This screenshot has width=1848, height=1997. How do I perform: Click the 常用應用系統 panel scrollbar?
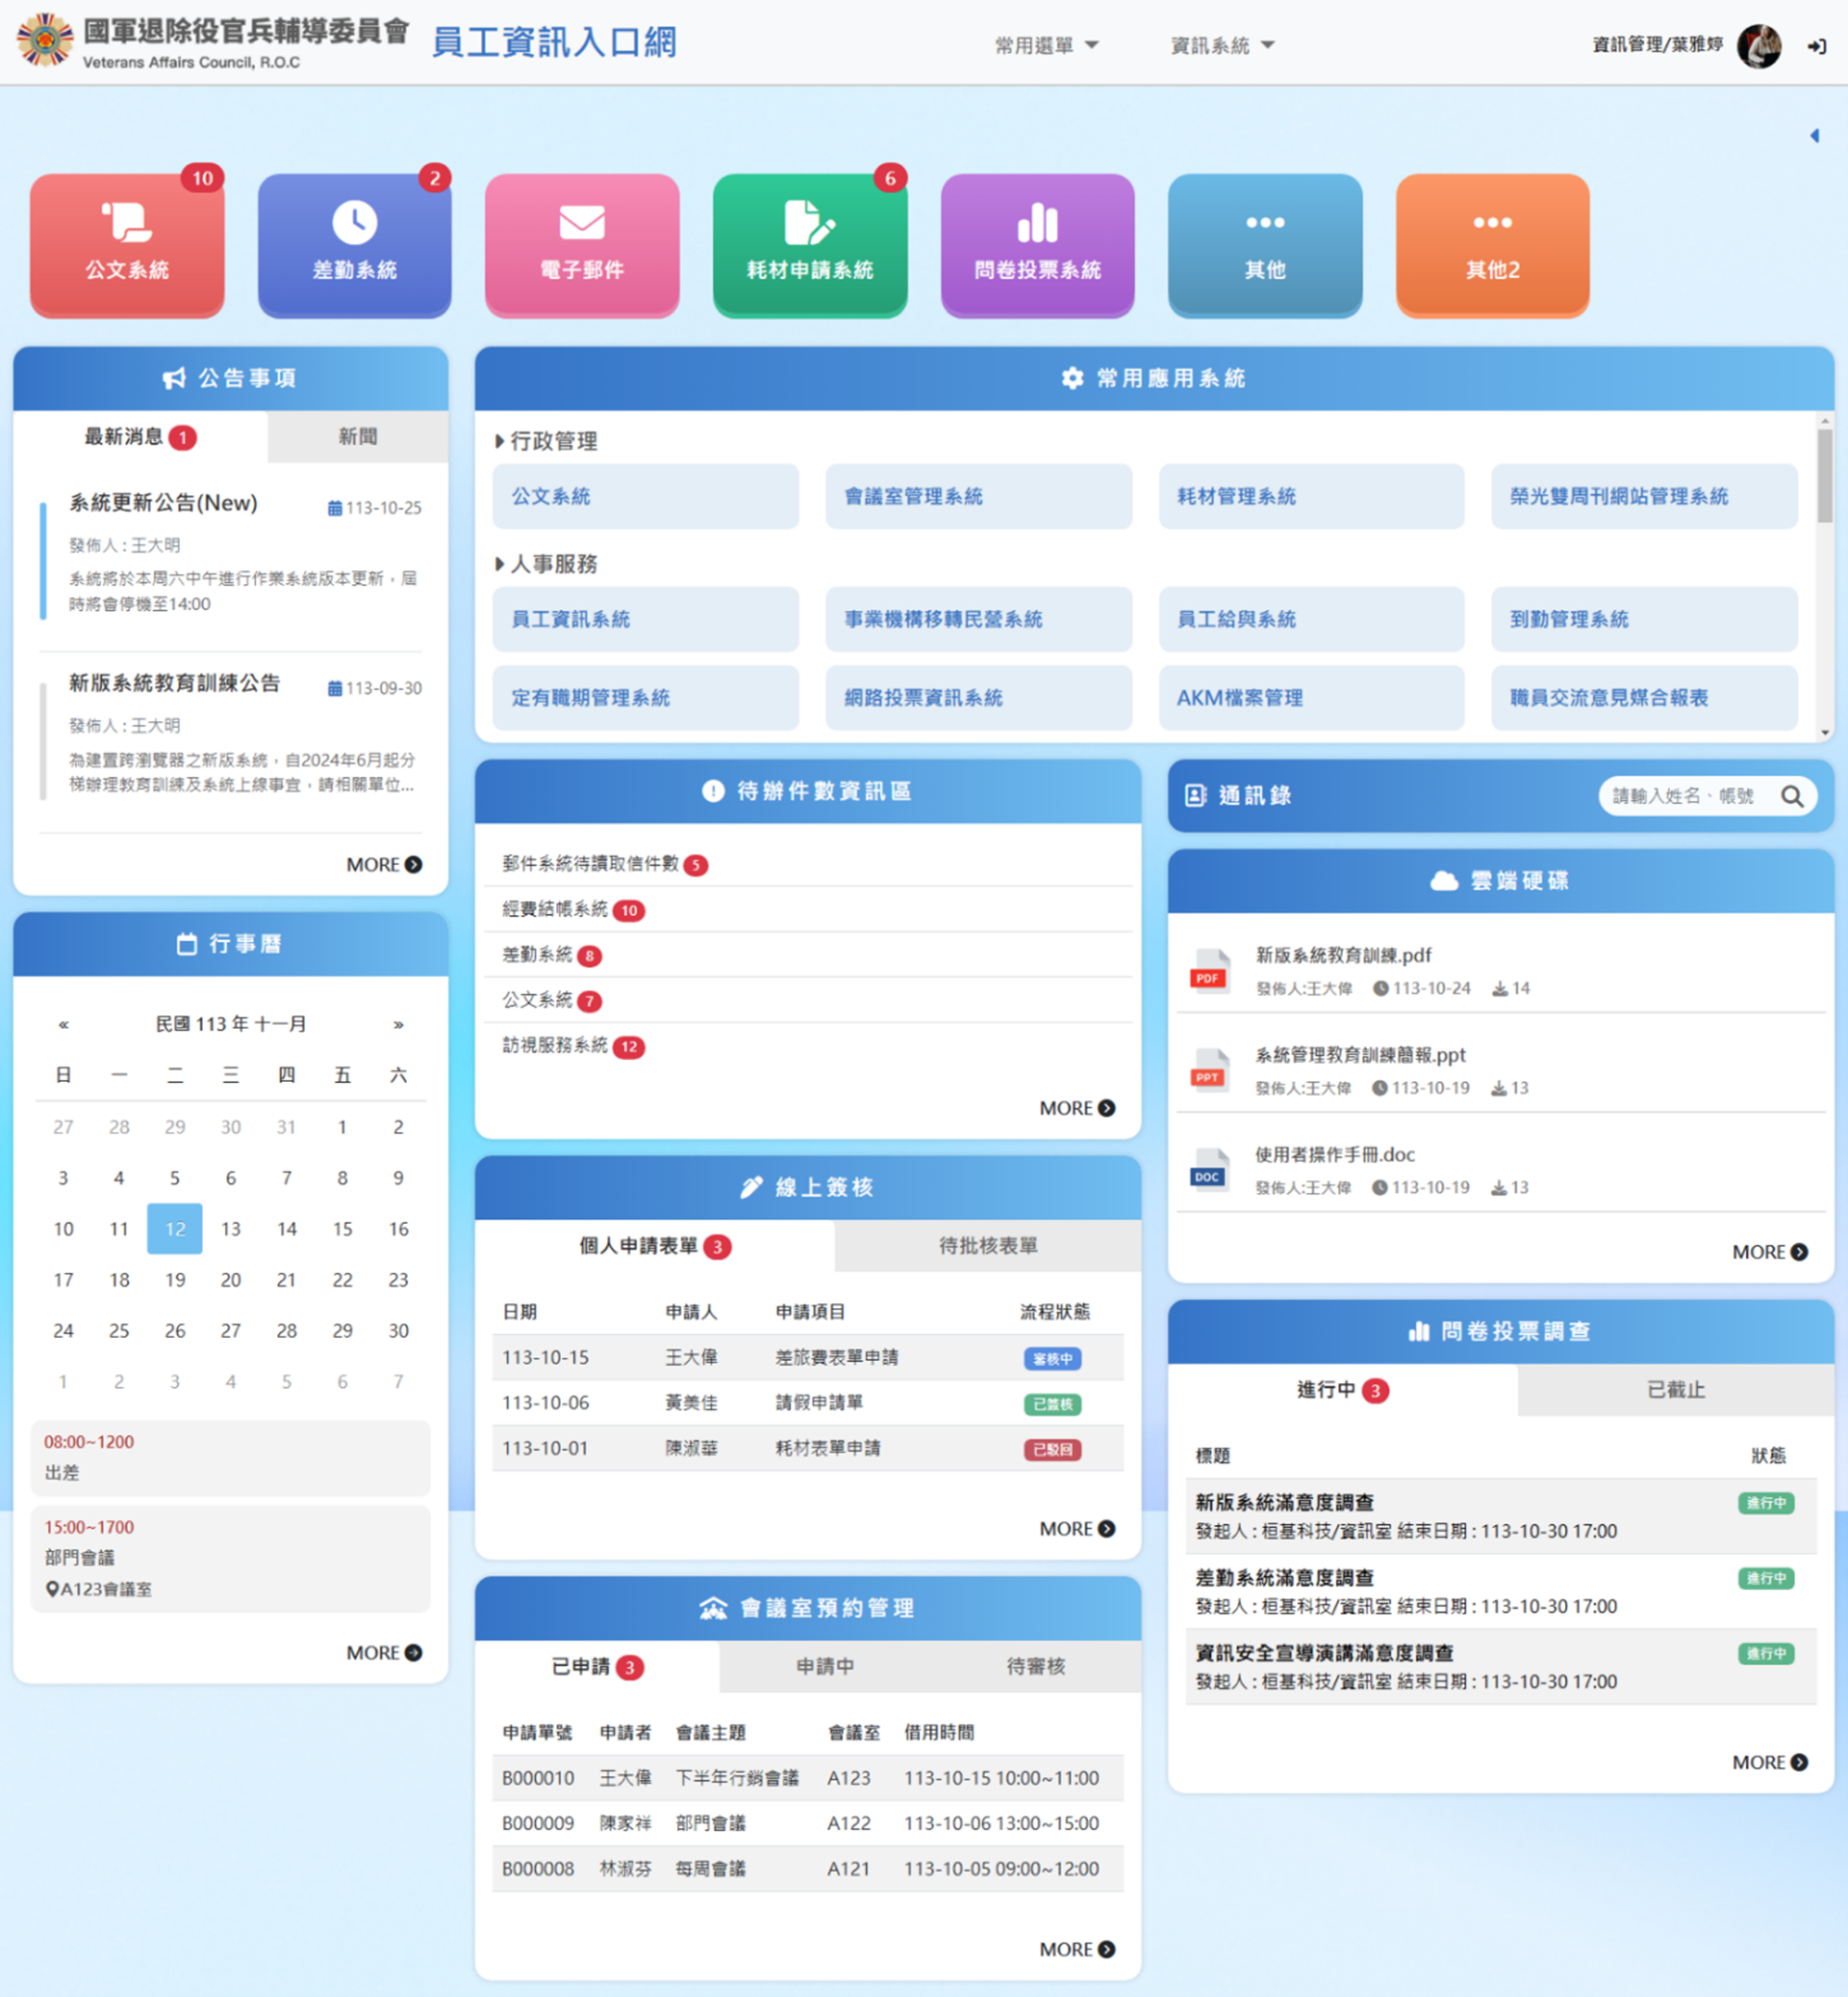pos(1824,476)
